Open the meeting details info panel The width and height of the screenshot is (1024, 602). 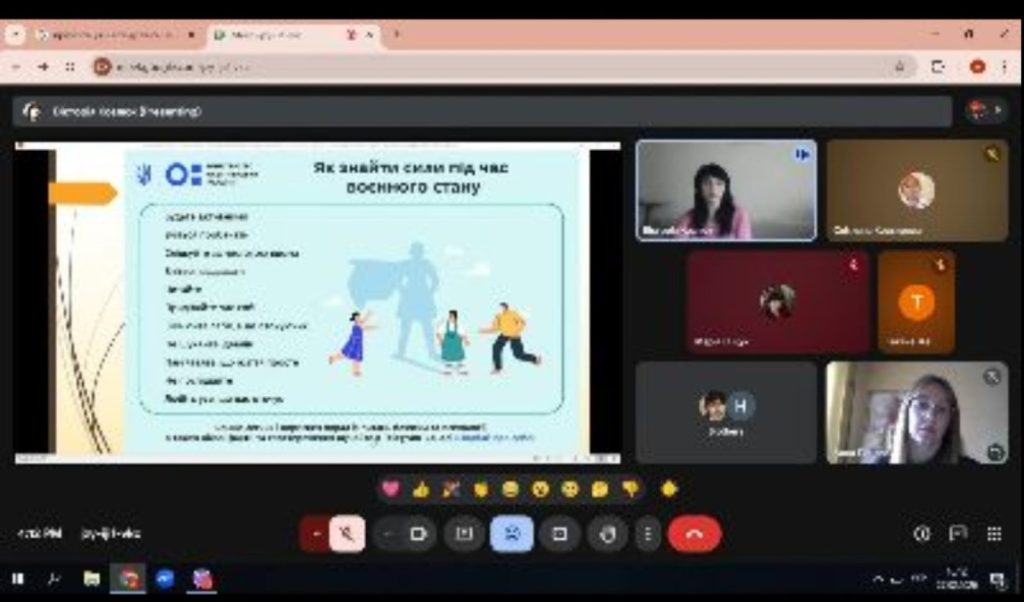[x=922, y=534]
